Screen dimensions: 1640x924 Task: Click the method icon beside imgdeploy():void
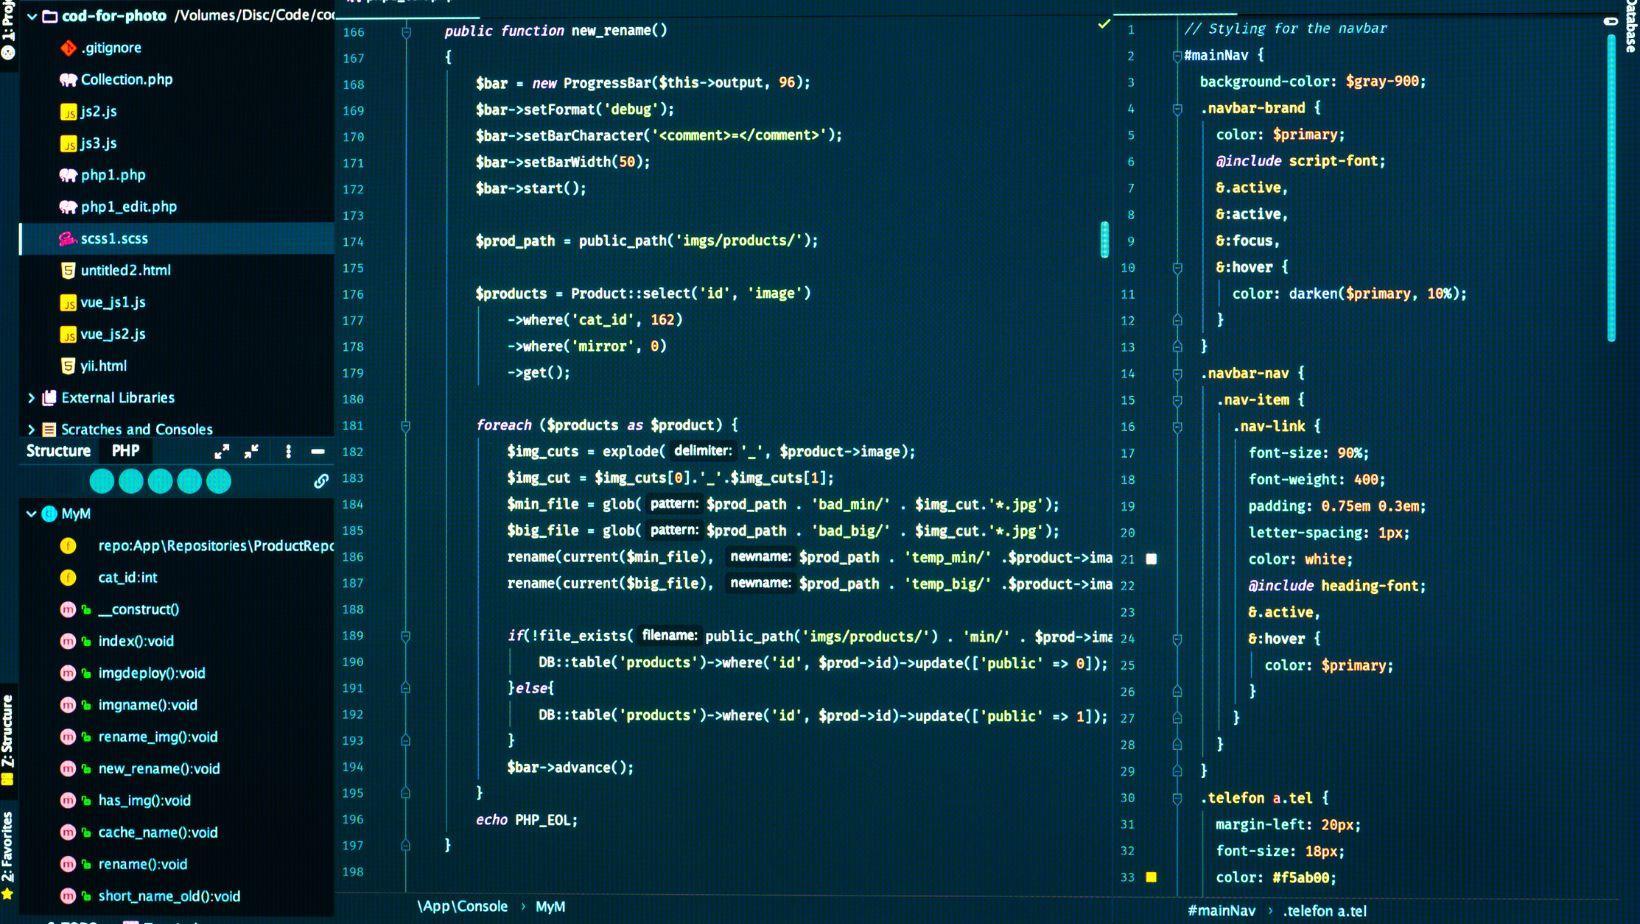[x=68, y=674]
